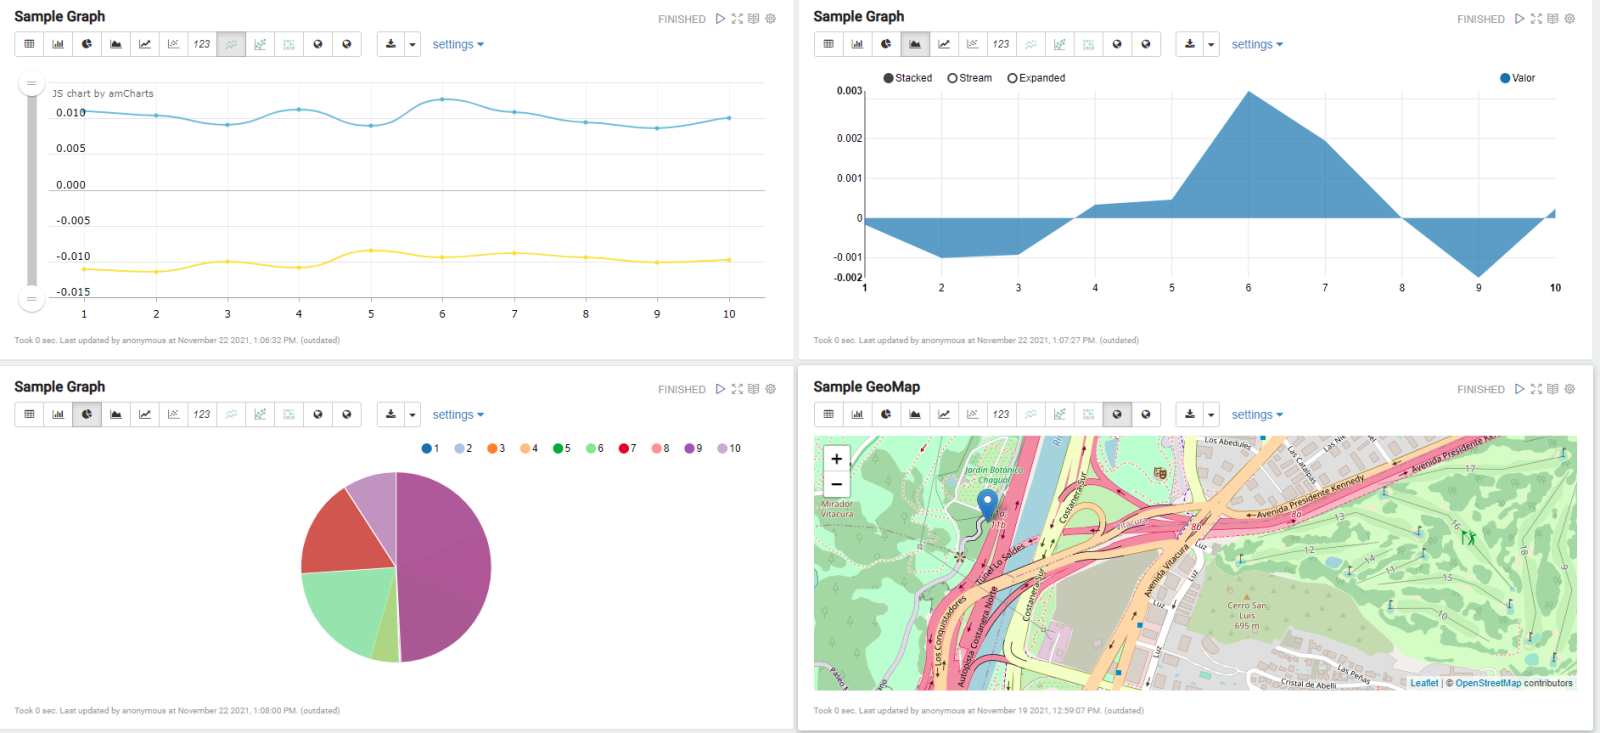Viewport: 1600px width, 733px height.
Task: Click download icon in pie chart panel
Action: 391,414
